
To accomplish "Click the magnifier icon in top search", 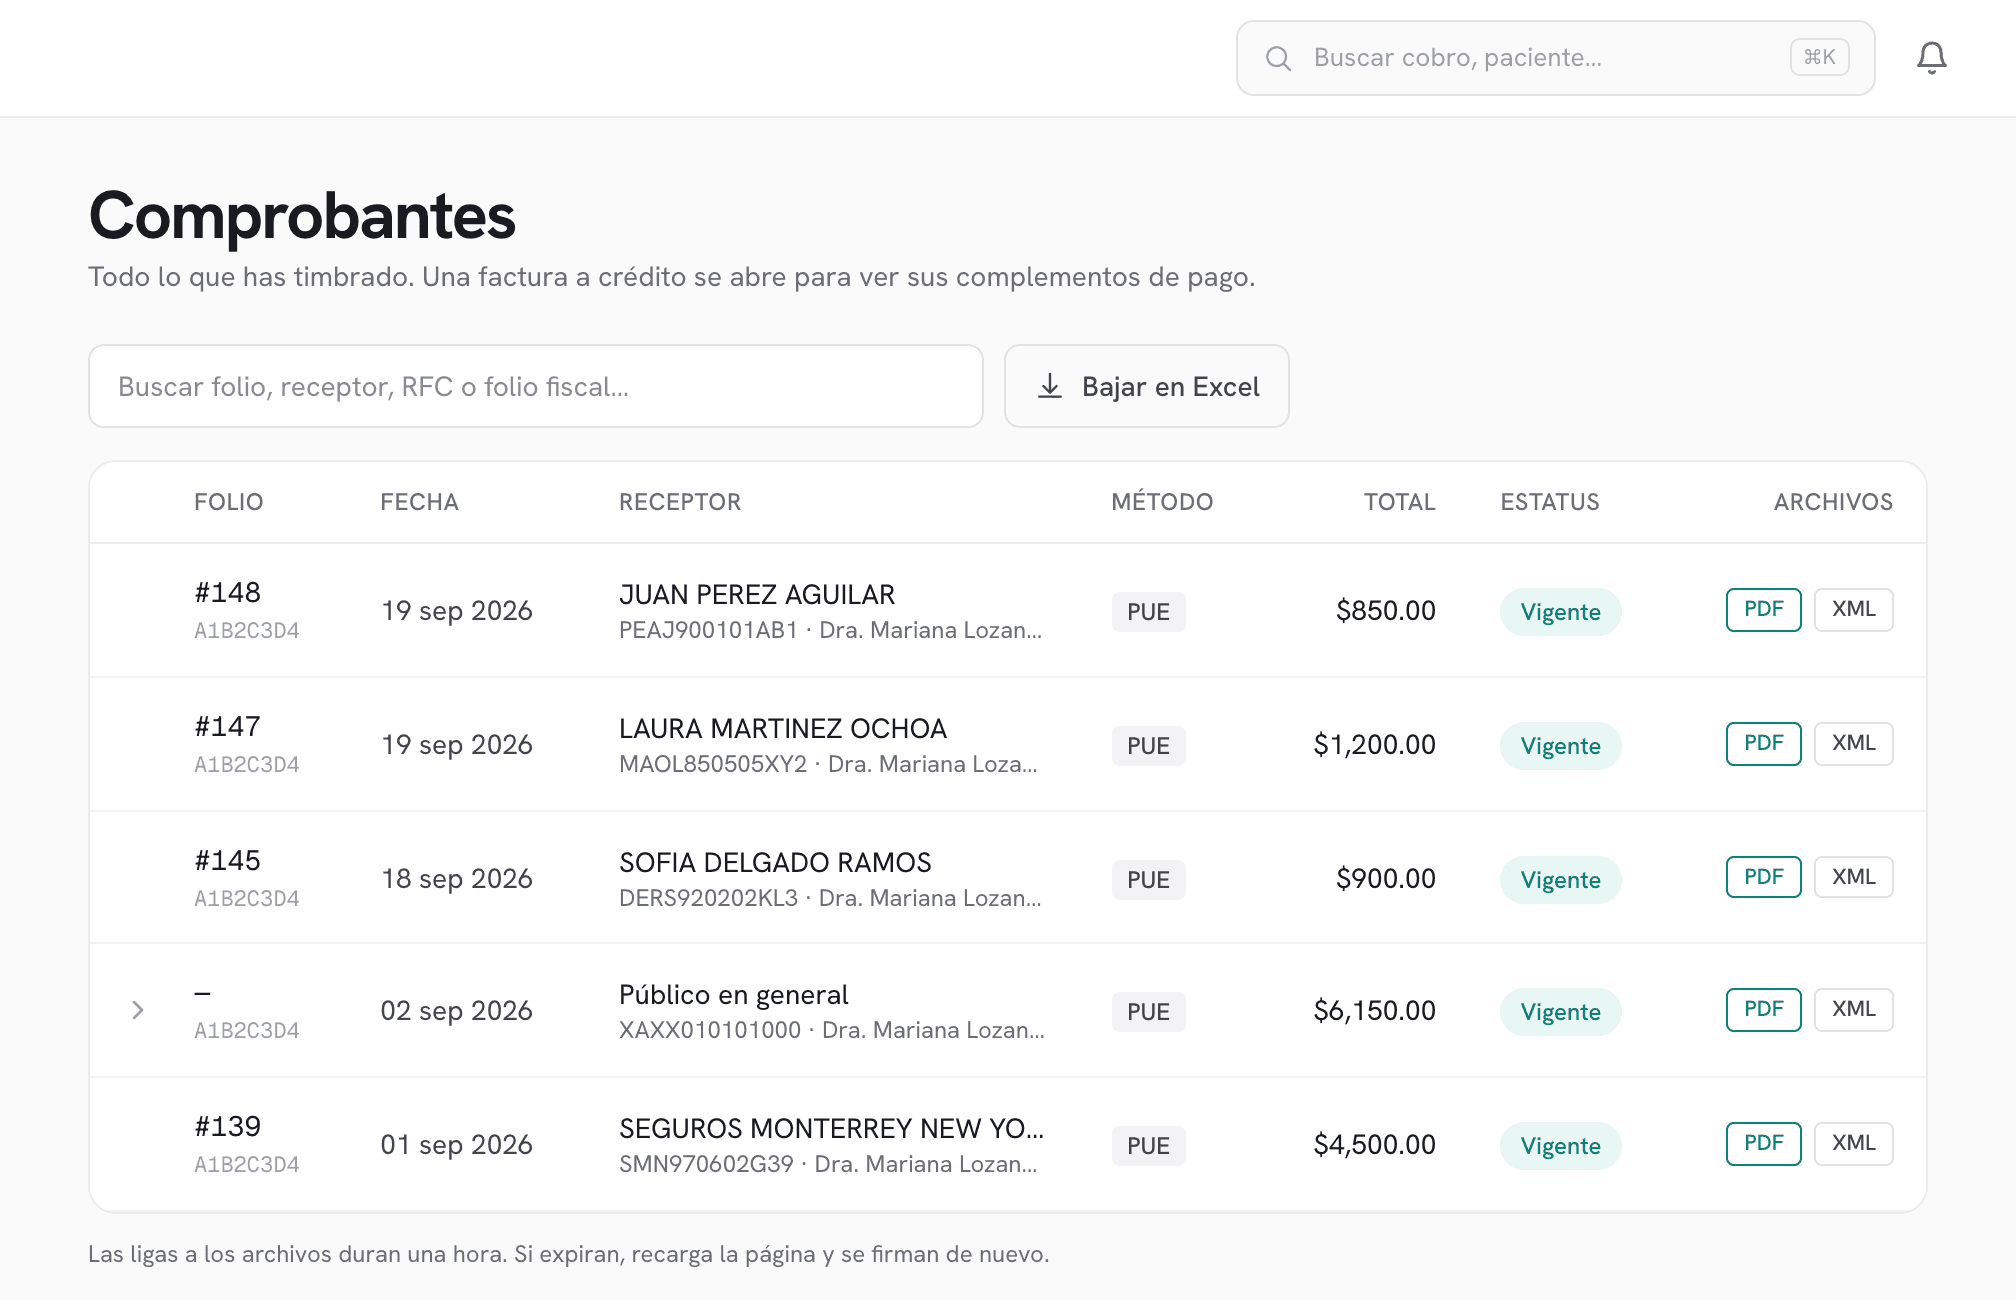I will (1278, 58).
